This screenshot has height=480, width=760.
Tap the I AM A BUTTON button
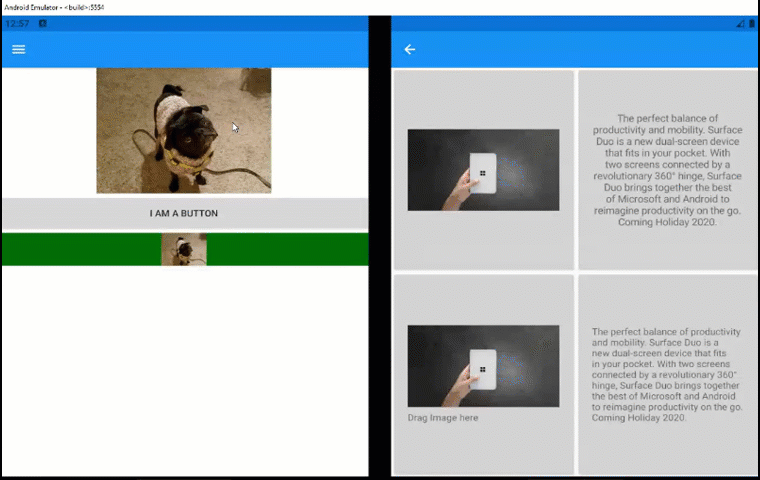coord(185,213)
